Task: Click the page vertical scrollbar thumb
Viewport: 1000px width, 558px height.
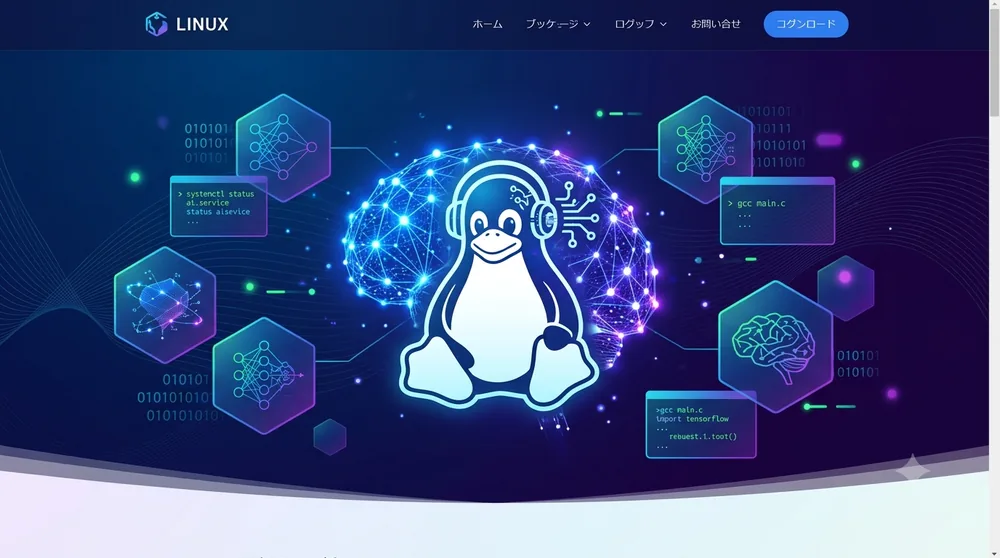Action: (x=994, y=61)
